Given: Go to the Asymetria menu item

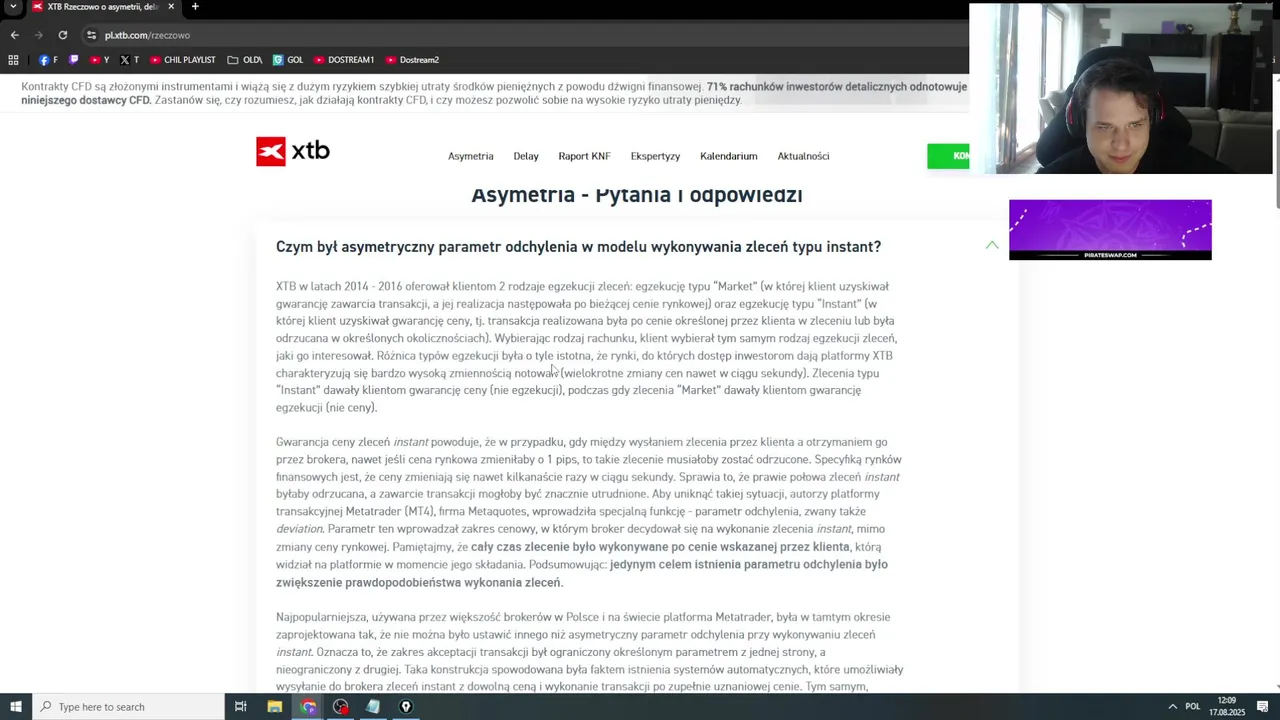Looking at the screenshot, I should click(470, 156).
